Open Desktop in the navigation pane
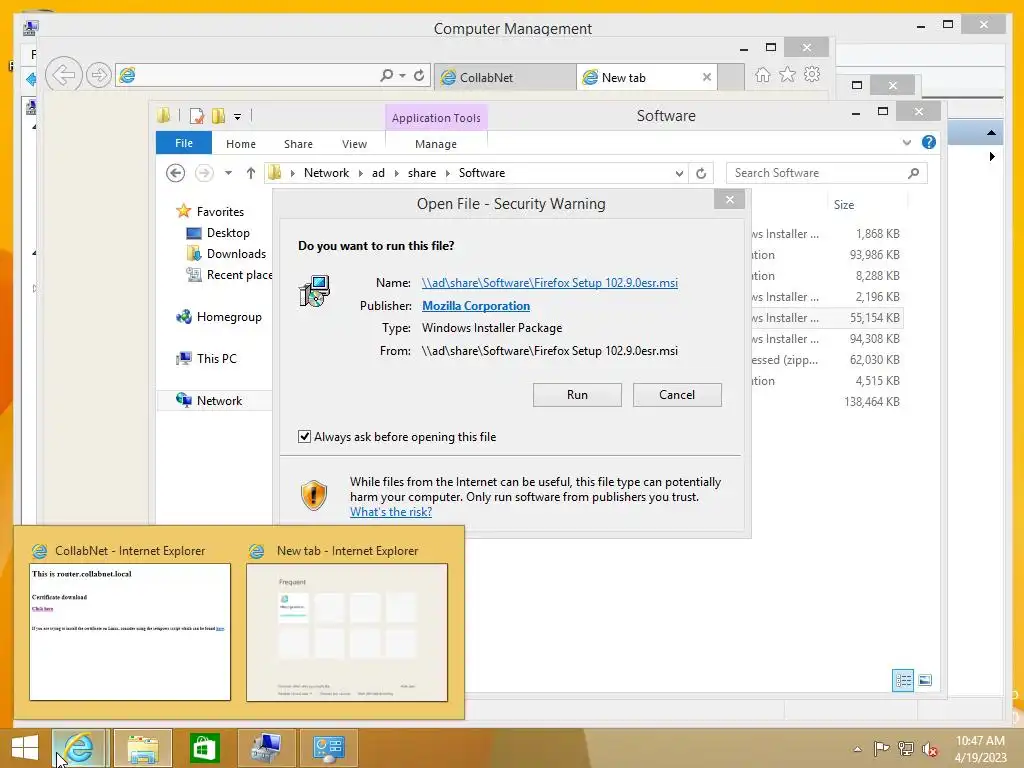The image size is (1024, 768). point(228,232)
